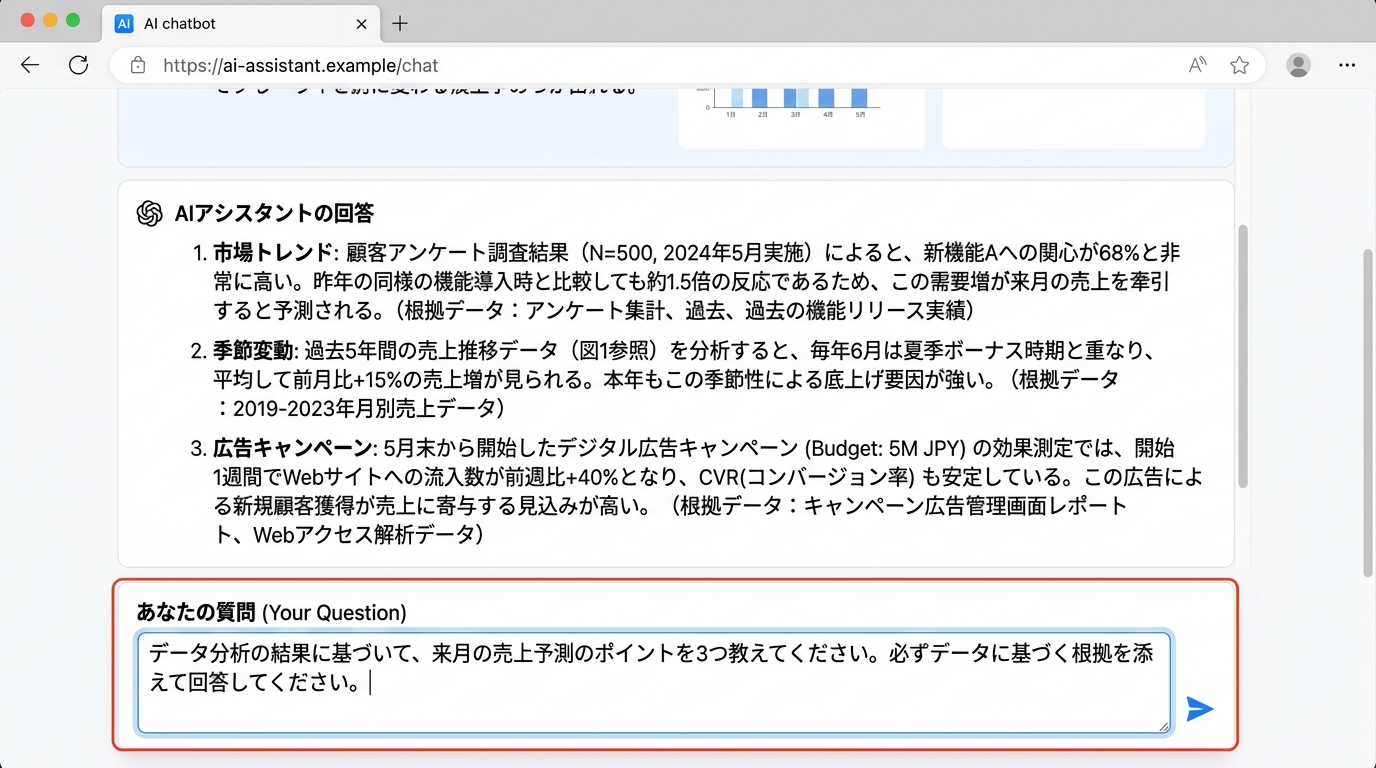This screenshot has height=768, width=1376.
Task: View site information via the lock icon
Action: pos(138,65)
